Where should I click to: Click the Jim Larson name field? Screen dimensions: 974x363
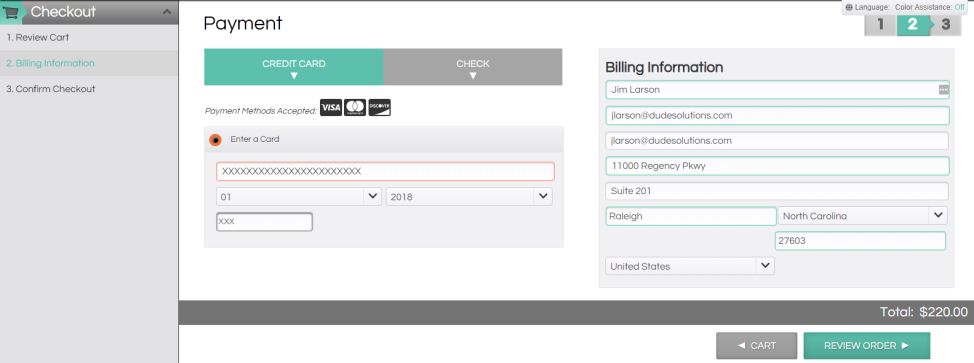[x=777, y=90]
